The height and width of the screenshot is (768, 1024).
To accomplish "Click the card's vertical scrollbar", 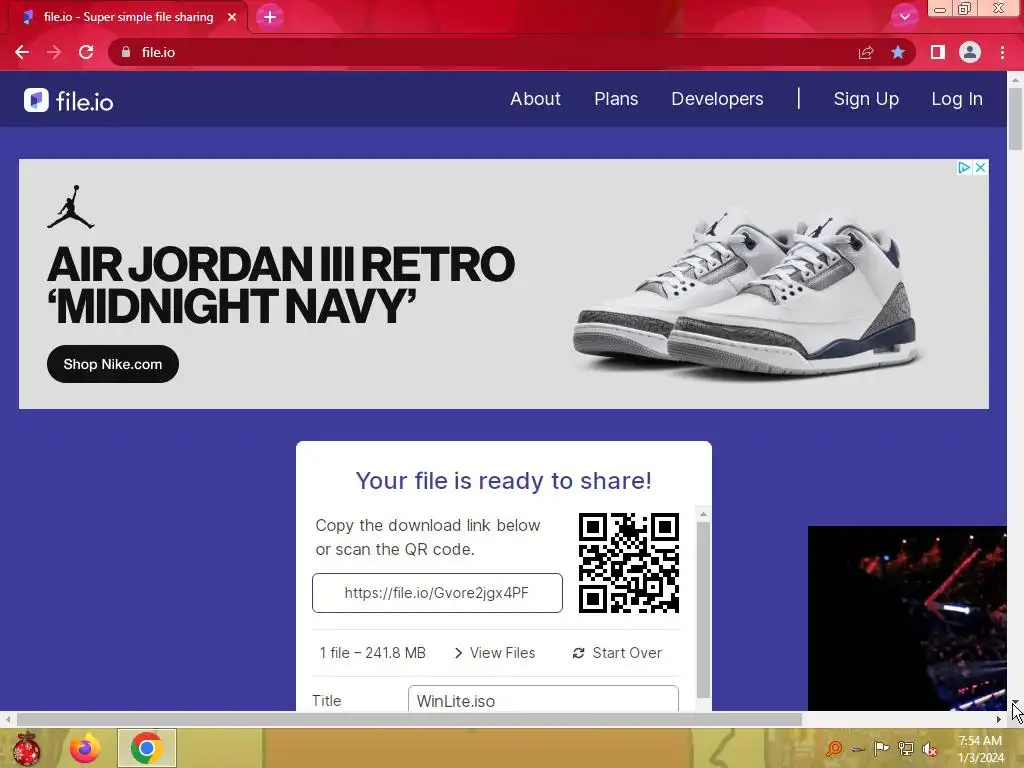I will coord(703,610).
